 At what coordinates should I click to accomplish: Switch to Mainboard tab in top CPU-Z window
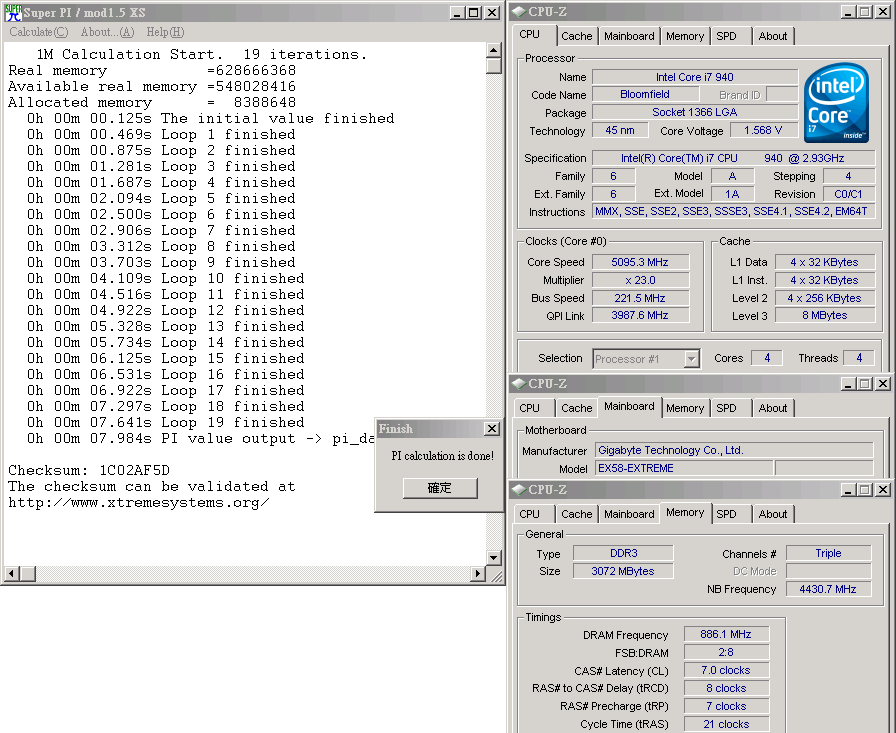[x=629, y=36]
